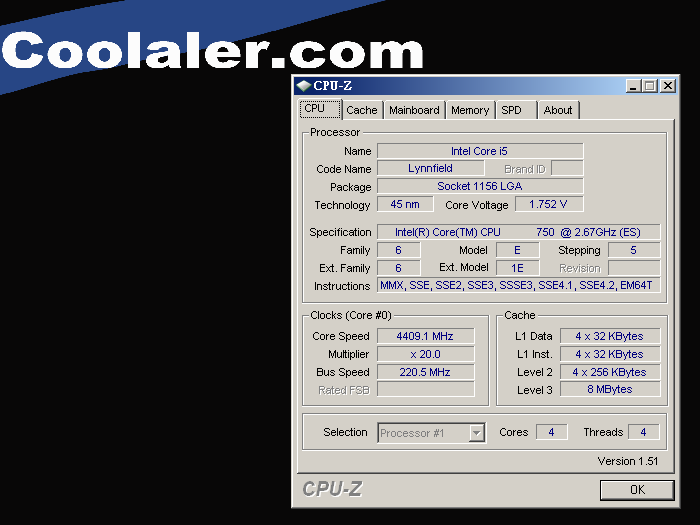The width and height of the screenshot is (700, 525).
Task: Click the CPU-Z title bar diamond icon
Action: coord(304,85)
